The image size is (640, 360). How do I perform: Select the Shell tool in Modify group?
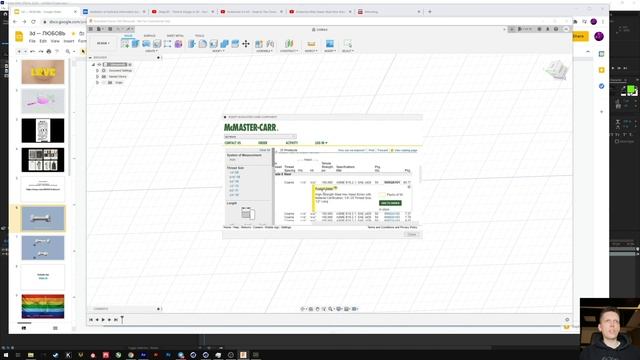click(213, 44)
